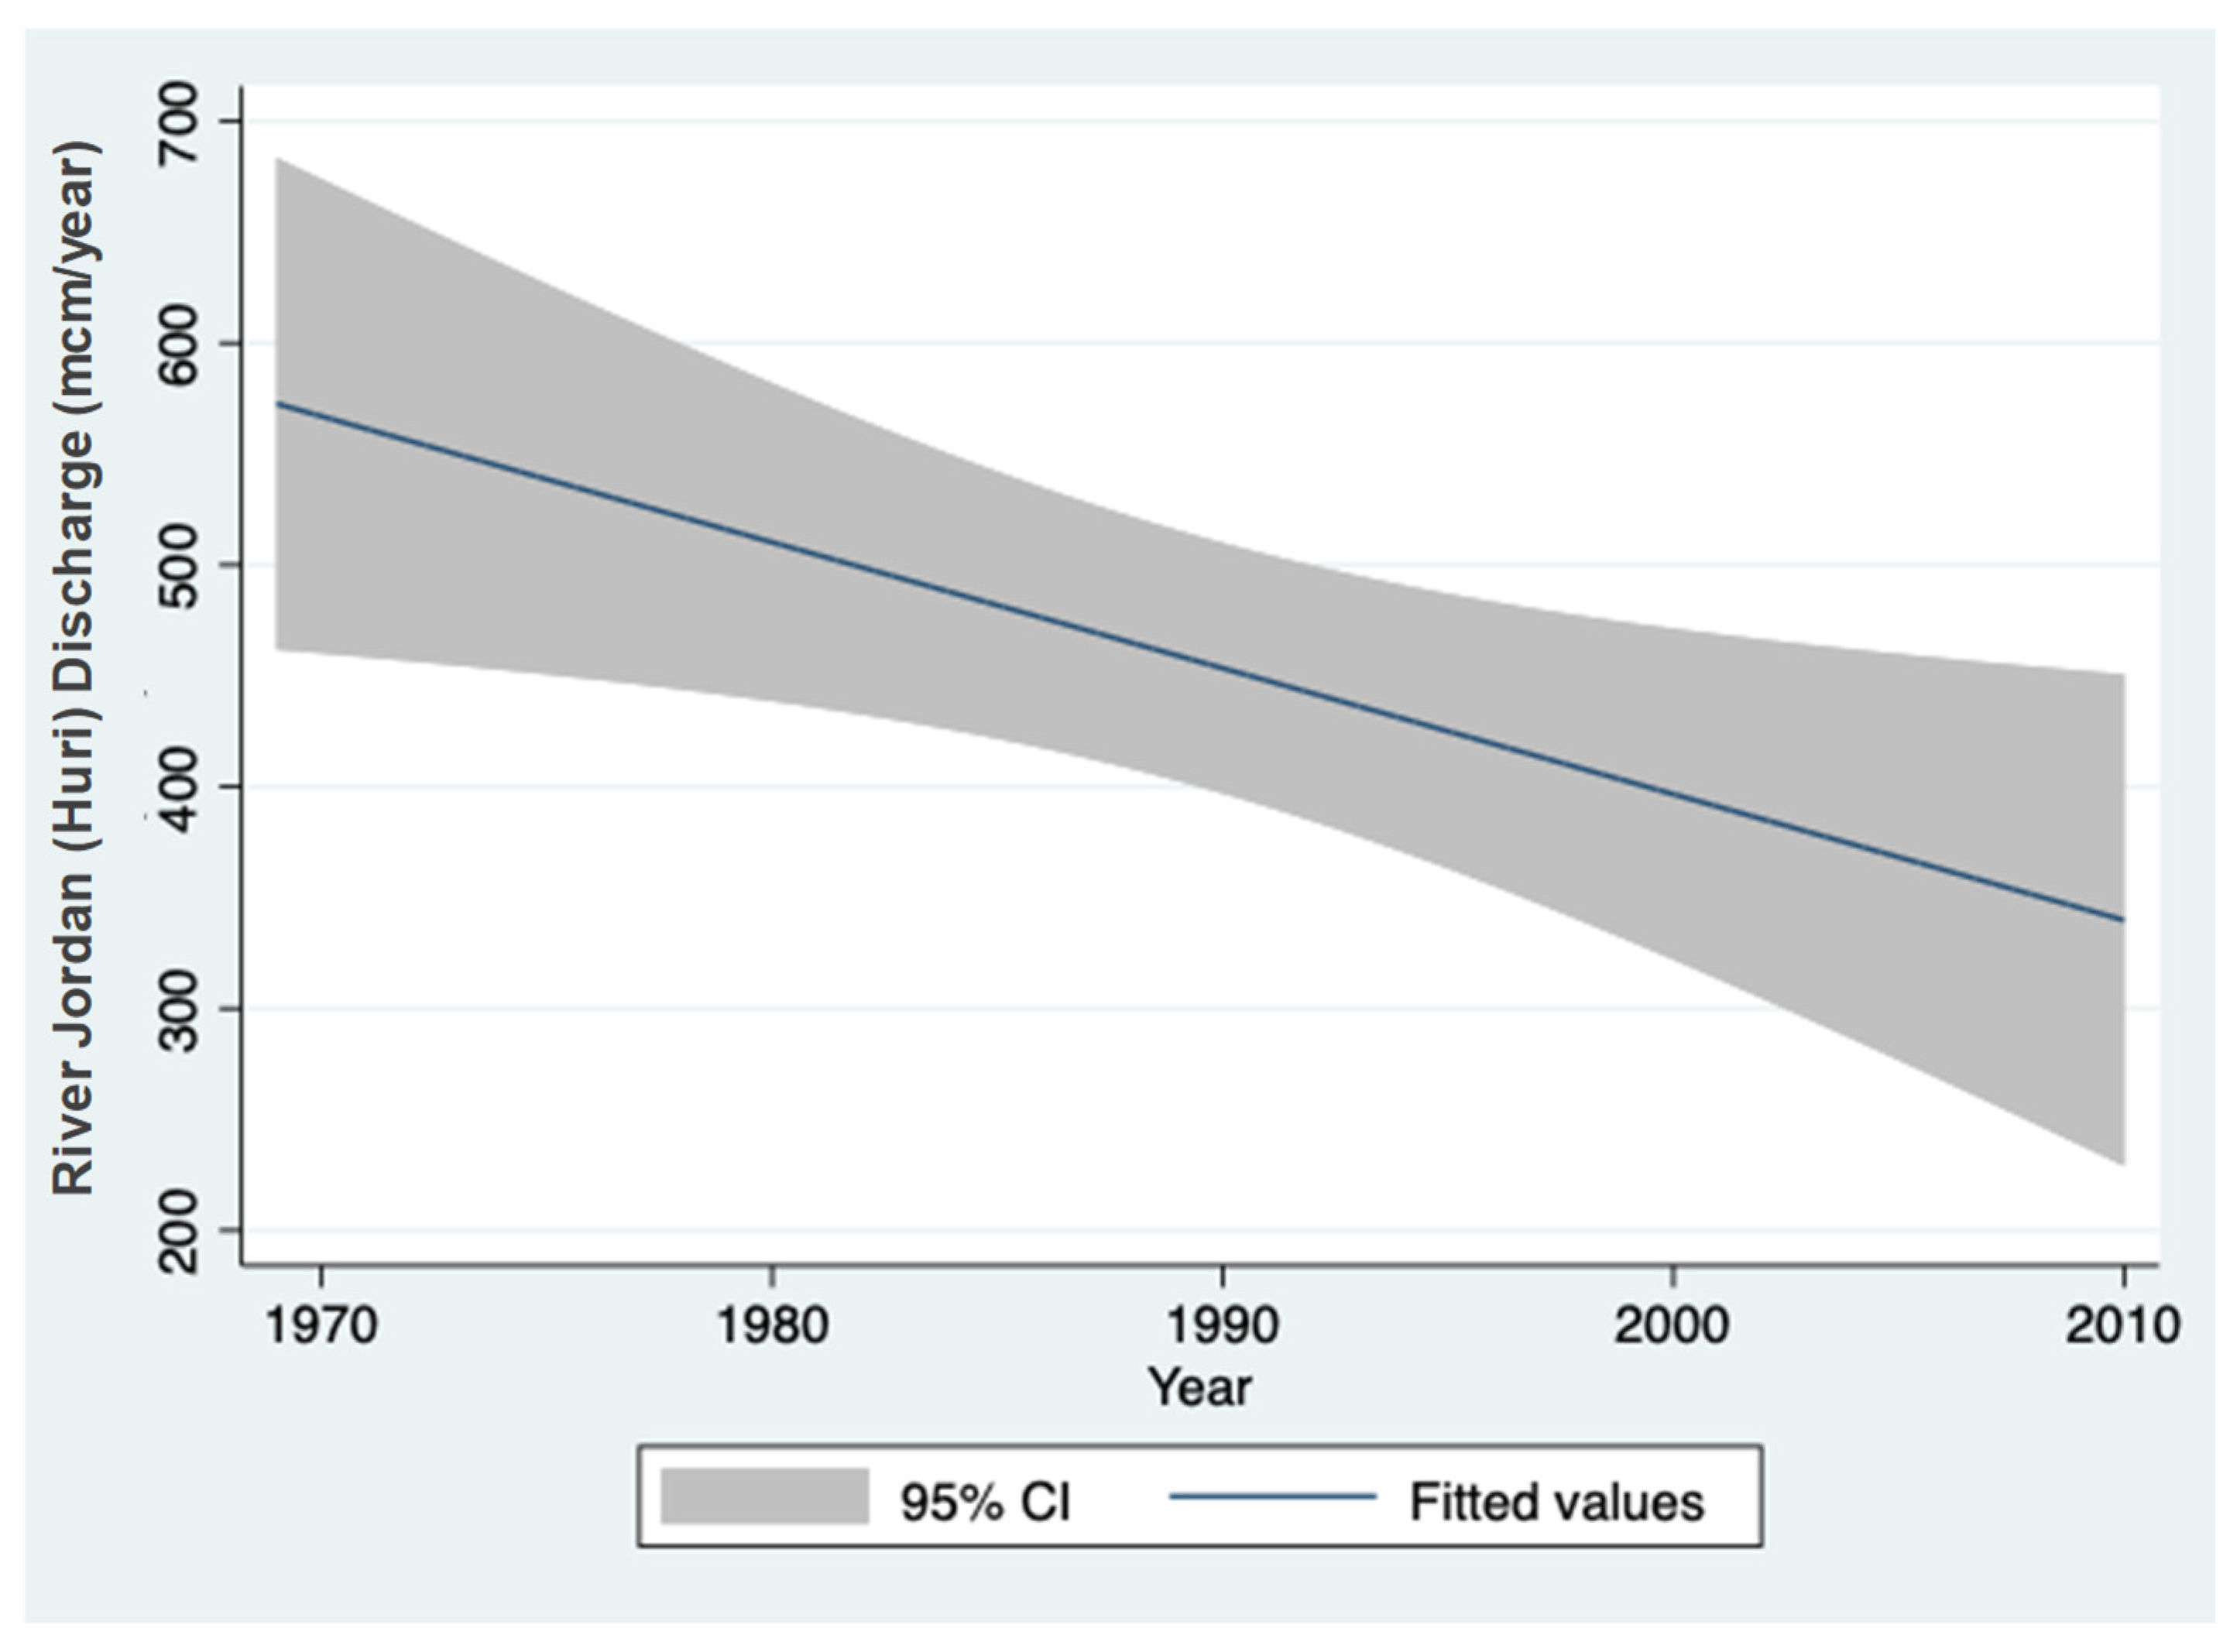Pick the 400 y-axis tick label
This screenshot has height=1652, width=2230.
pos(181,788)
